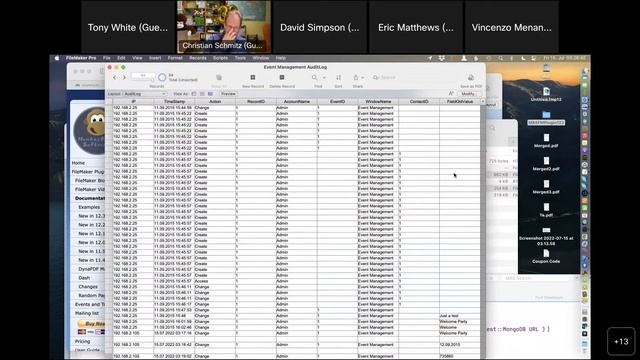Click the Spotlight search icon in menu bar
Image resolution: width=640 pixels, height=360 pixels.
pos(501,58)
